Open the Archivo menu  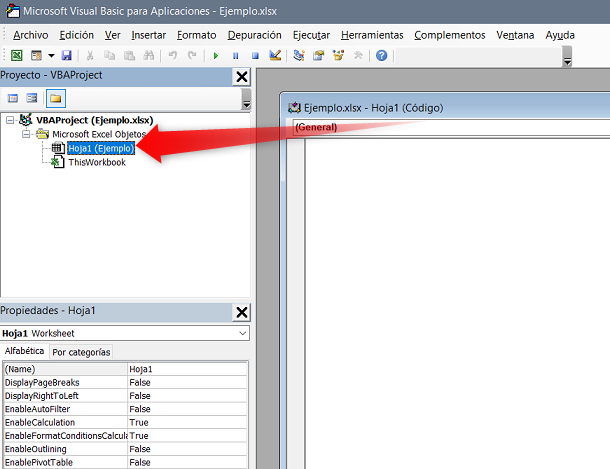31,35
